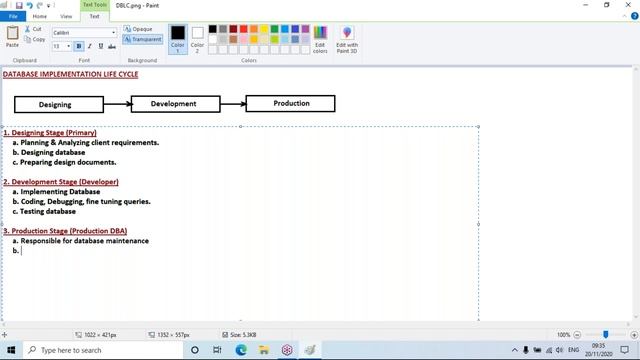Pick the green color swatch
This screenshot has height=360, width=640.
tap(274, 29)
